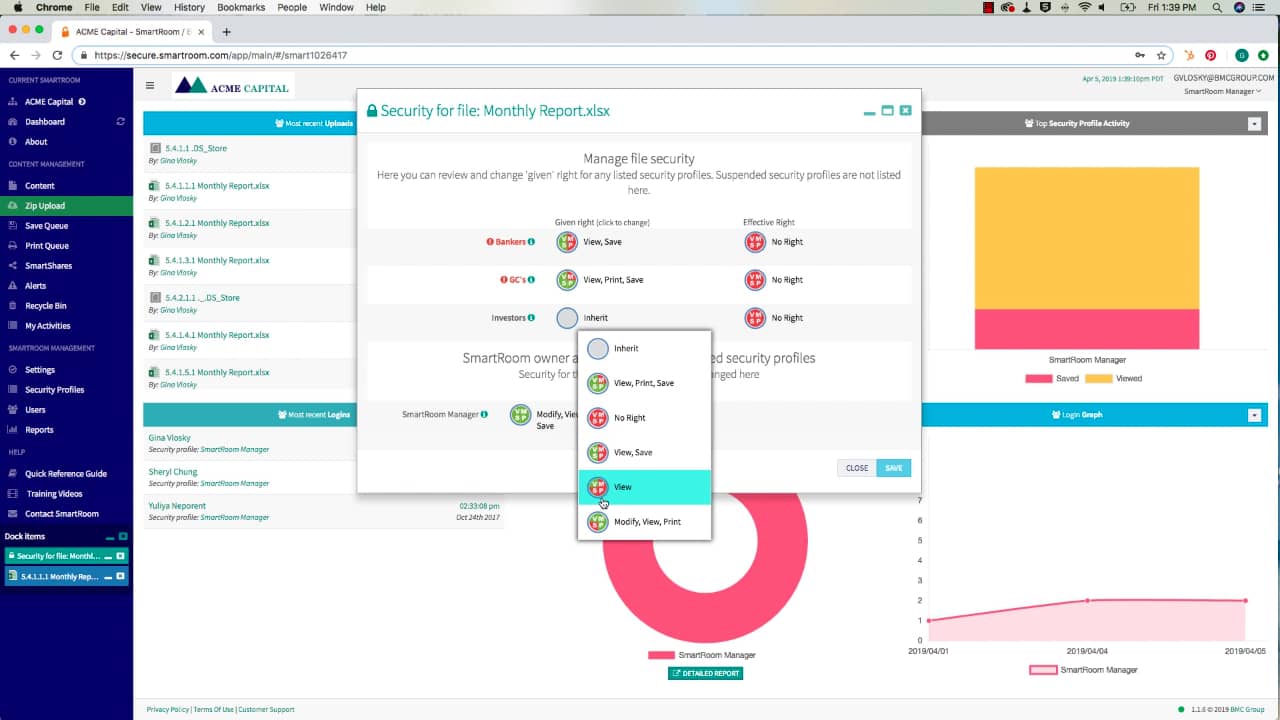Open the Zip Upload page
The image size is (1280, 720).
click(45, 206)
